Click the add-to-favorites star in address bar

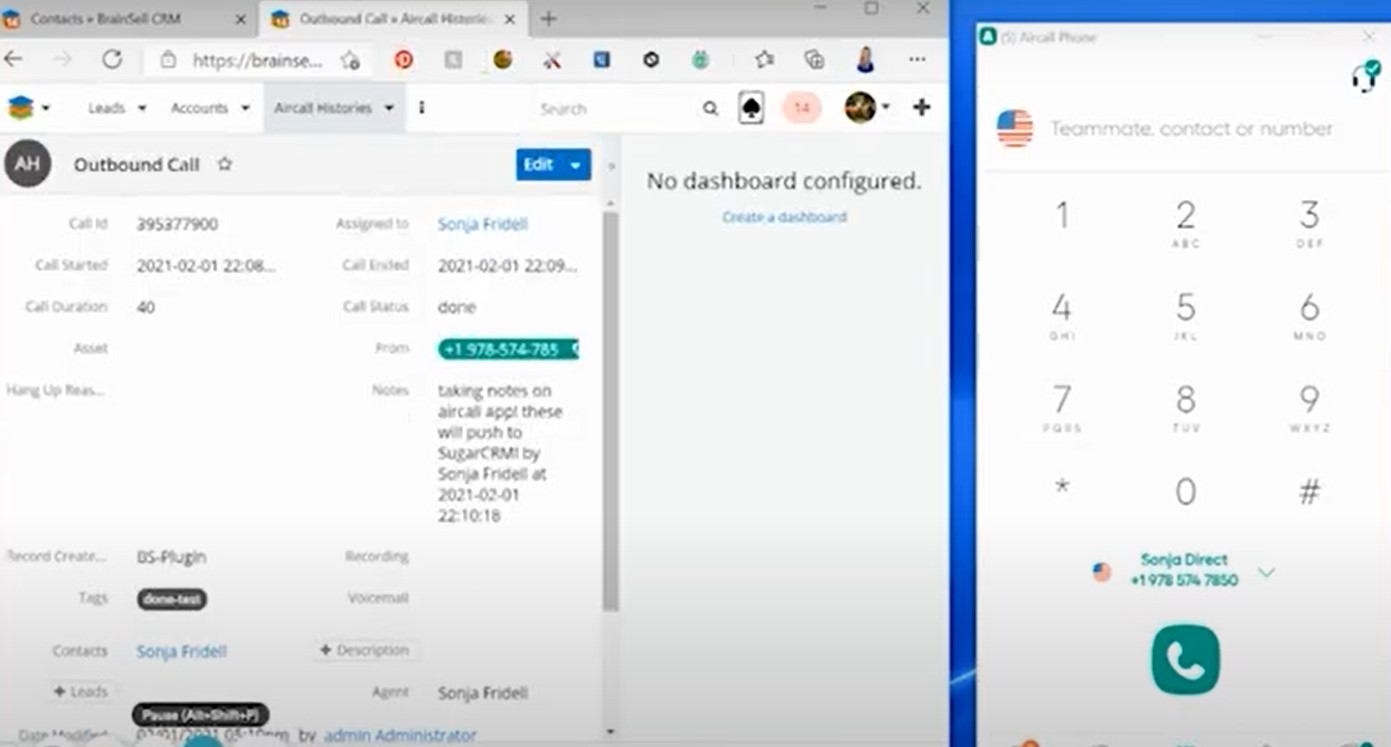pos(349,60)
